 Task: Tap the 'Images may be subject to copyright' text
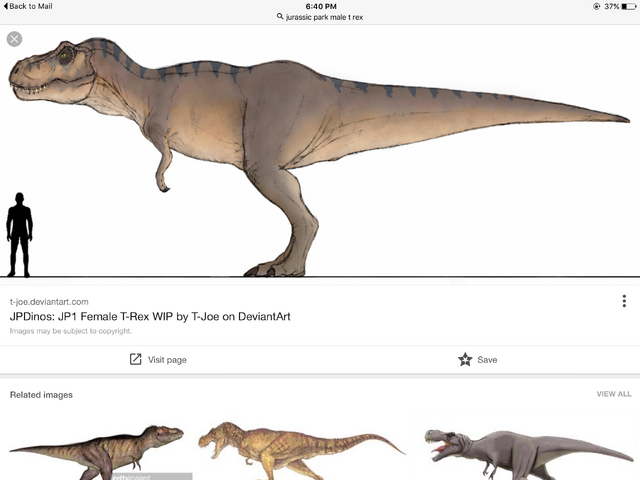point(71,331)
